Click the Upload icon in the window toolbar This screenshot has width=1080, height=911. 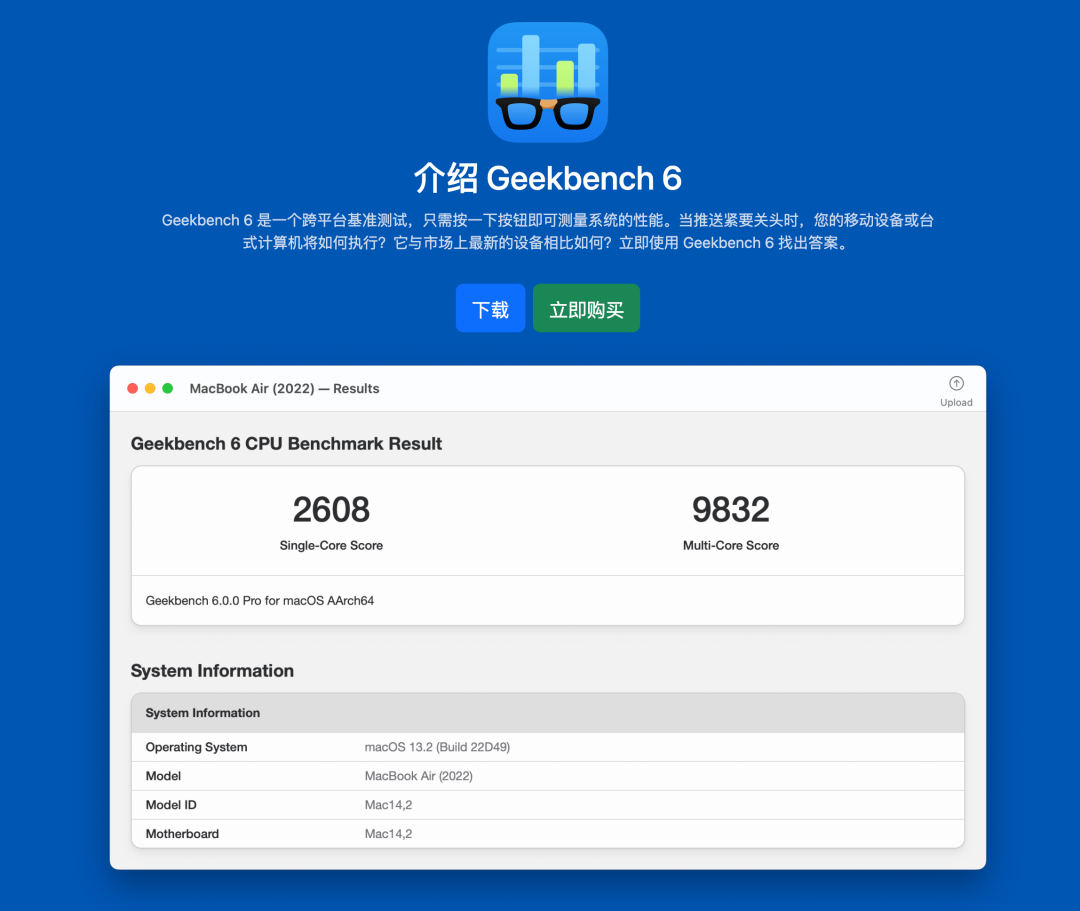coord(956,383)
